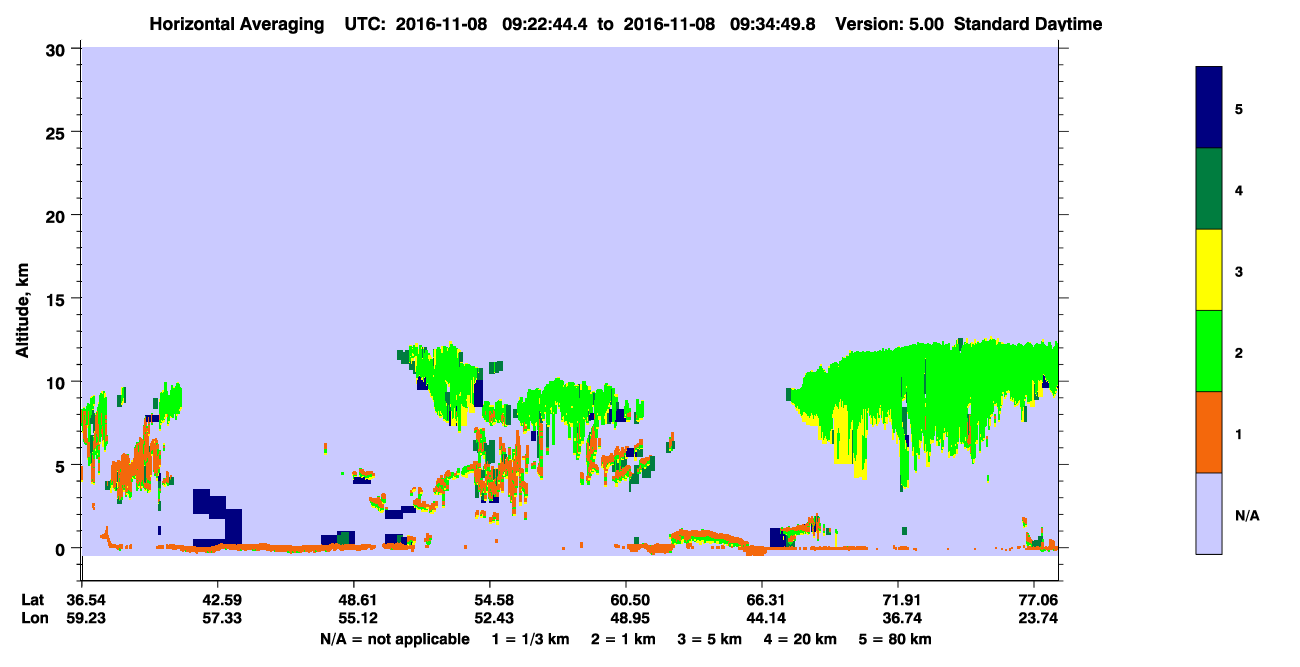
Task: Click the N/A = not applicable legend note
Action: (395, 639)
